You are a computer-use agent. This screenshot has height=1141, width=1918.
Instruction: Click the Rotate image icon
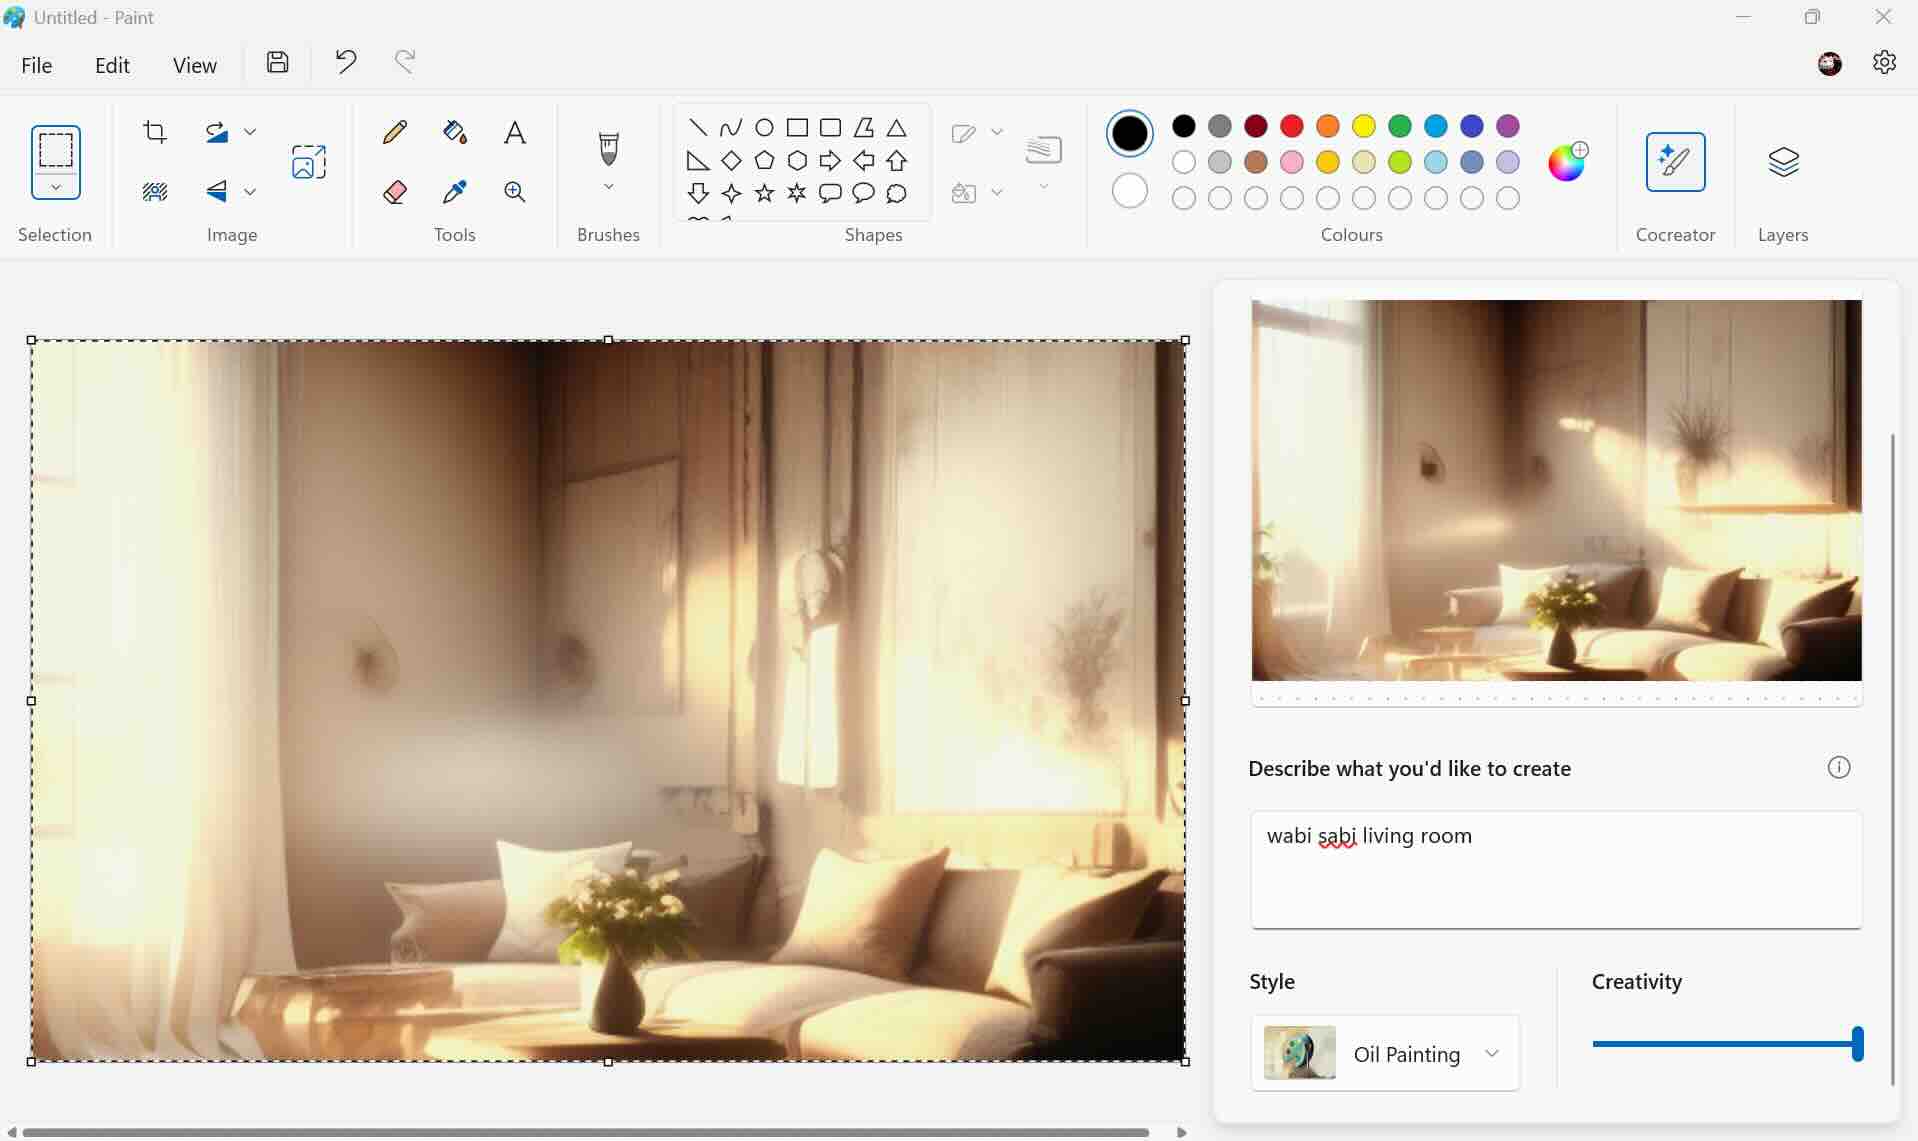click(x=216, y=132)
